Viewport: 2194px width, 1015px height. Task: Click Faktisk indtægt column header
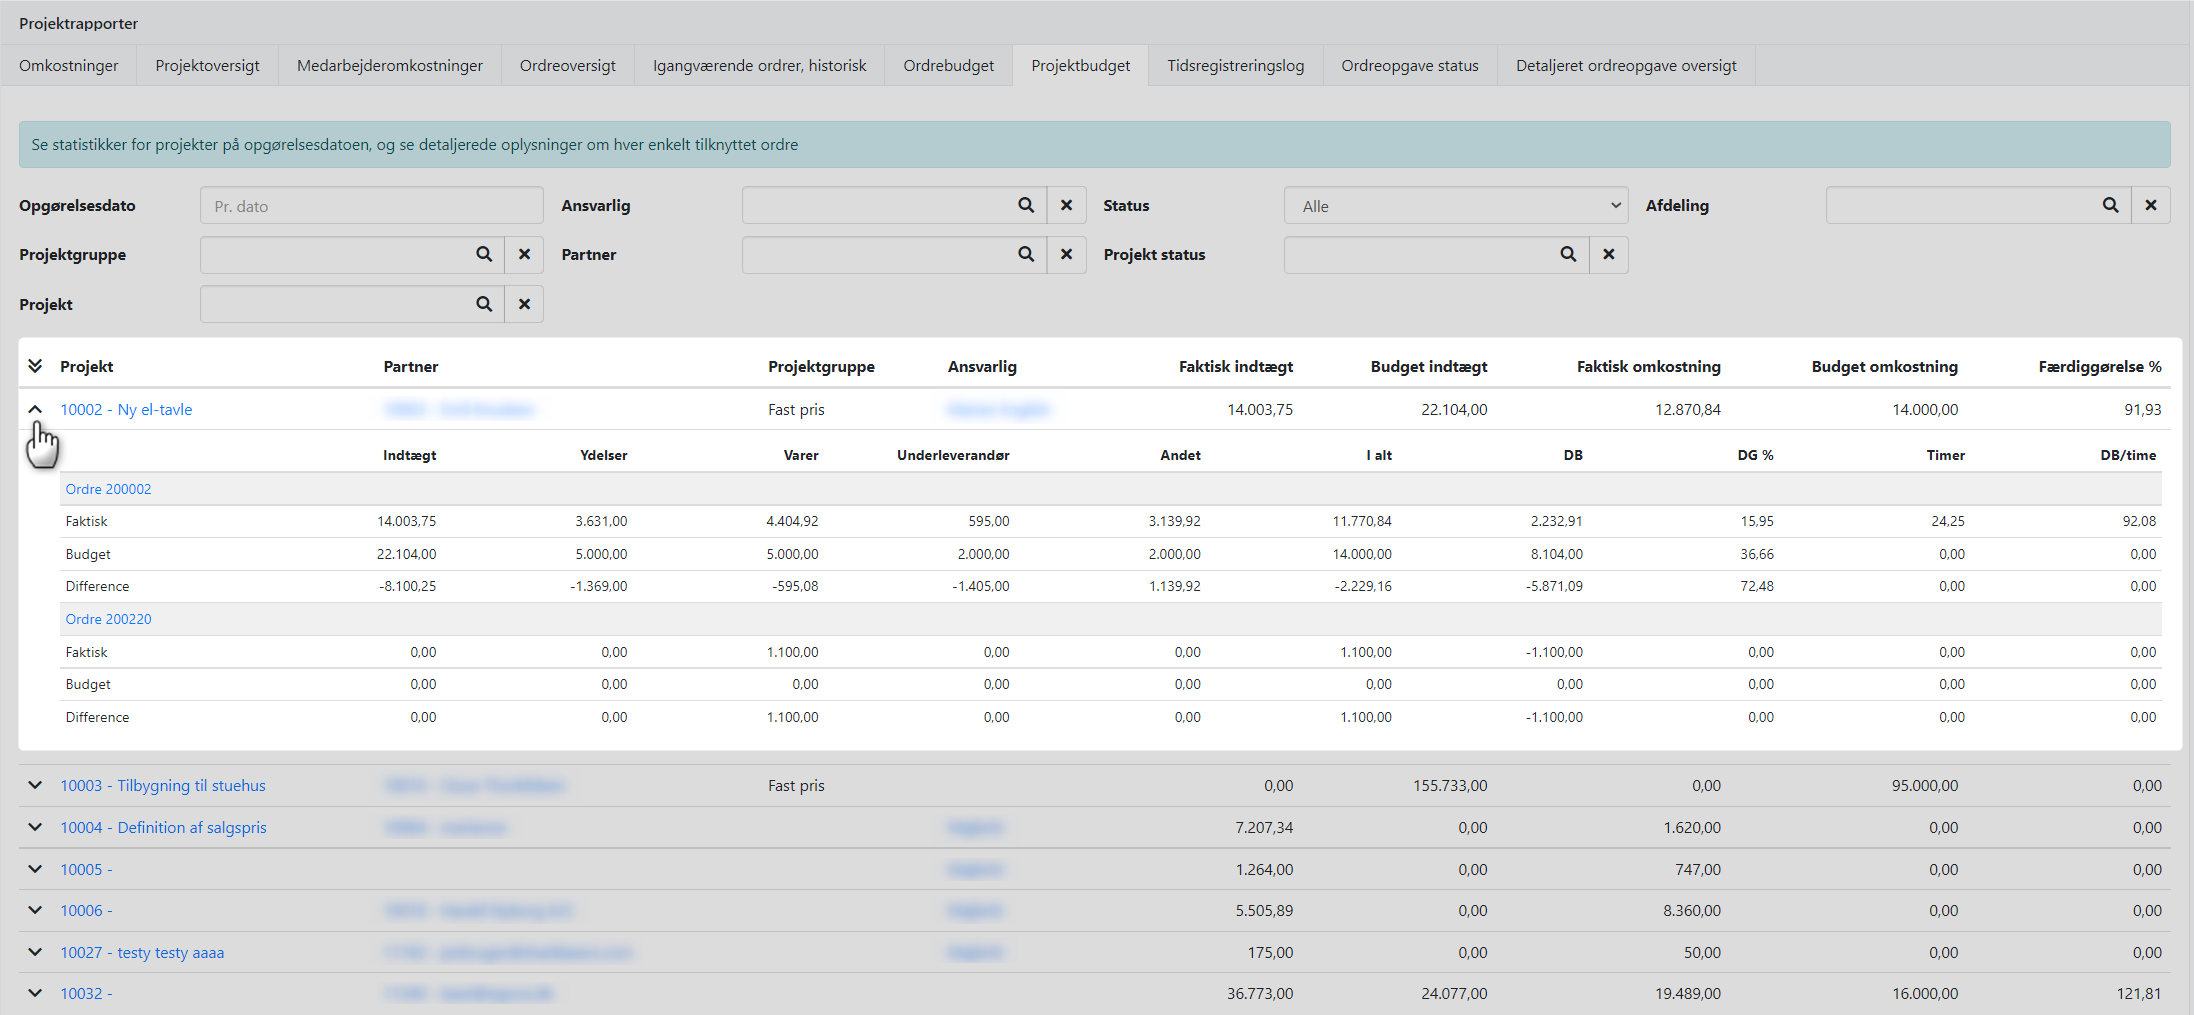tap(1236, 366)
